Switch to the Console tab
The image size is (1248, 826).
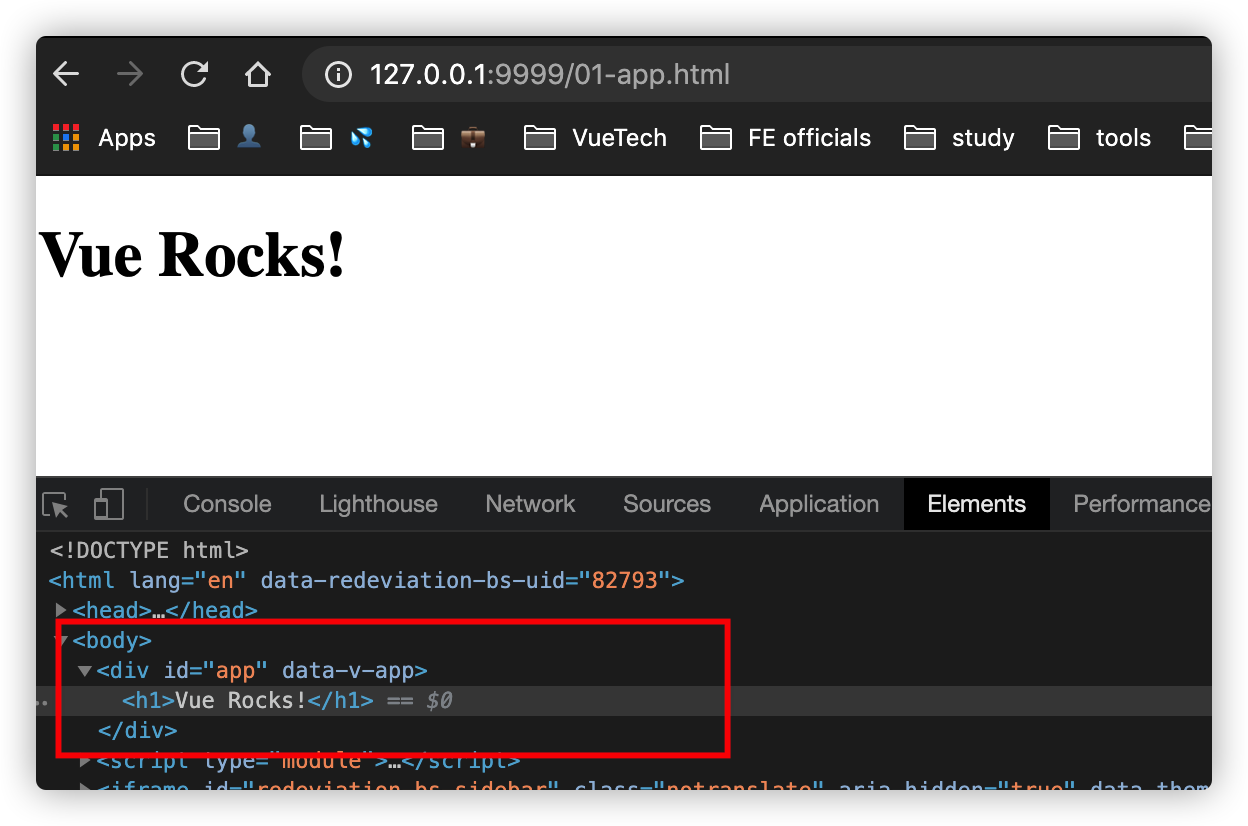(x=227, y=504)
